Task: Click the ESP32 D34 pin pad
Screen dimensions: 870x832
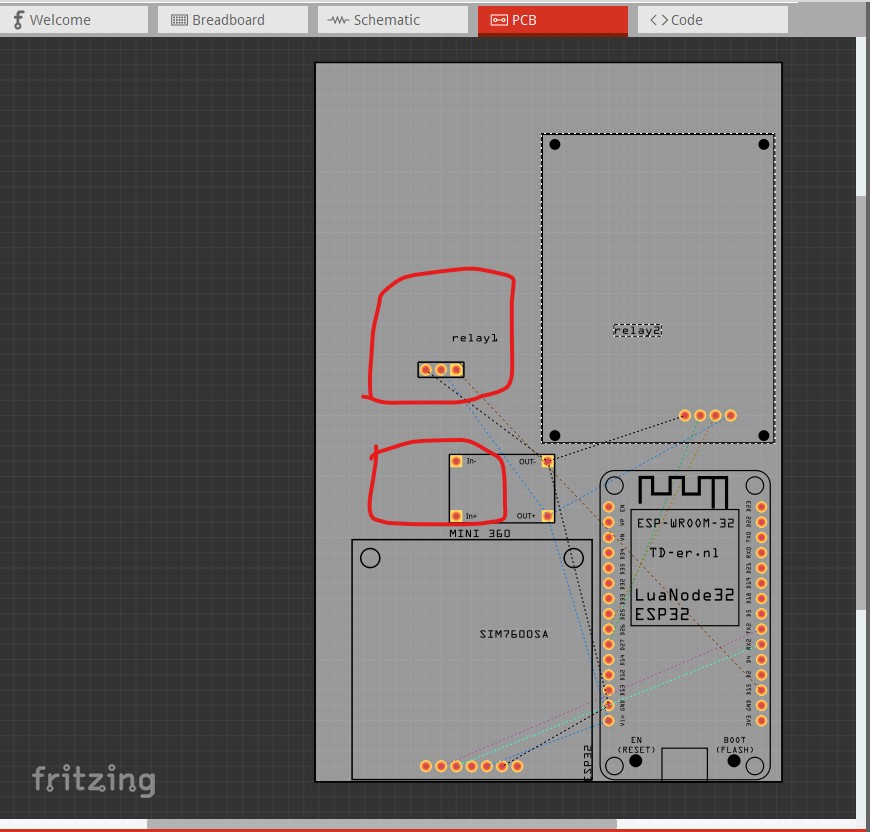Action: coord(609,553)
